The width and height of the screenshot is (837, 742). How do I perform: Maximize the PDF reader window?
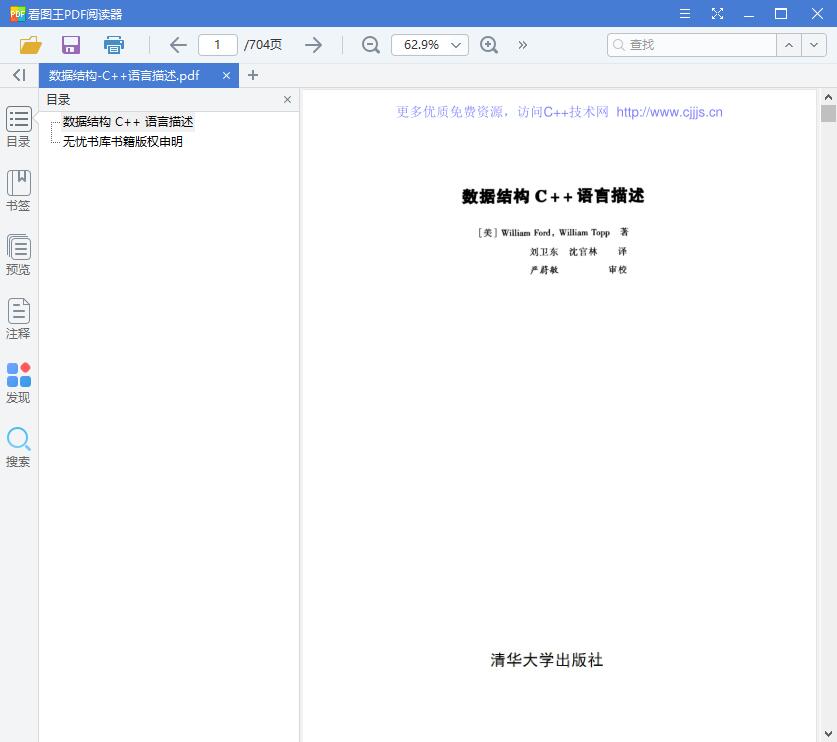tap(781, 14)
